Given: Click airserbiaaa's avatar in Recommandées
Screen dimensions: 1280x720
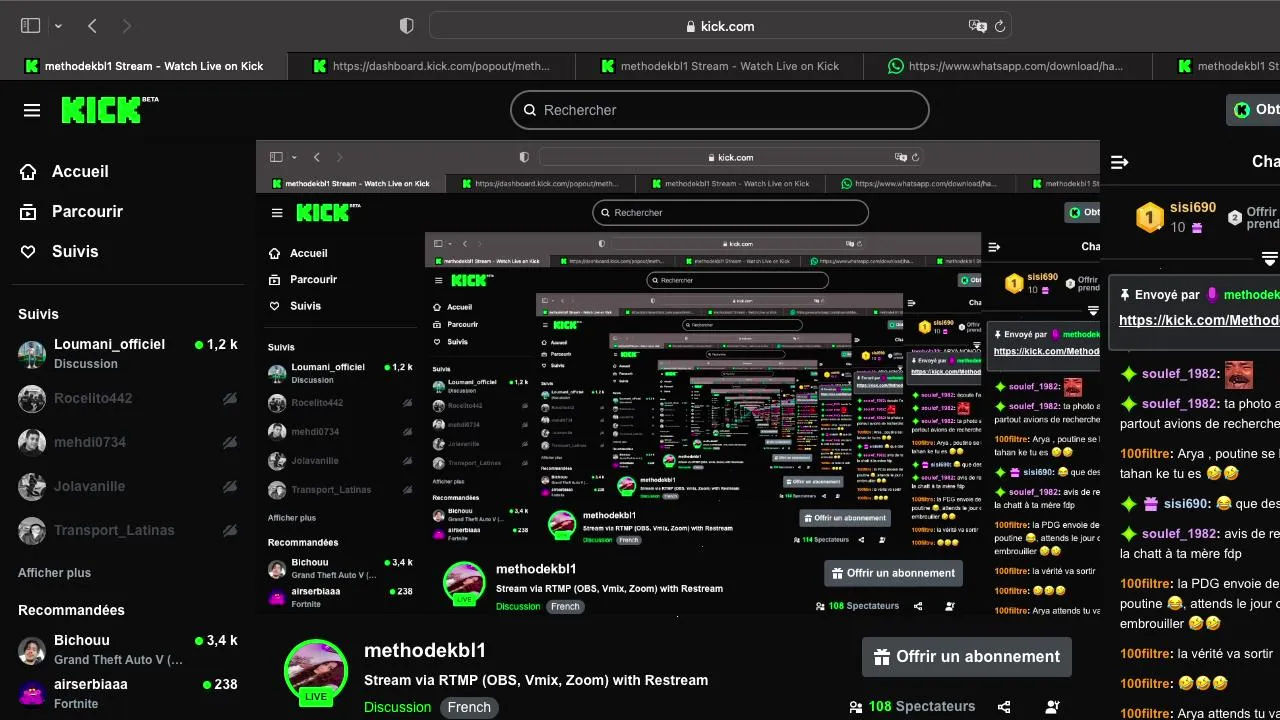Looking at the screenshot, I should point(32,694).
